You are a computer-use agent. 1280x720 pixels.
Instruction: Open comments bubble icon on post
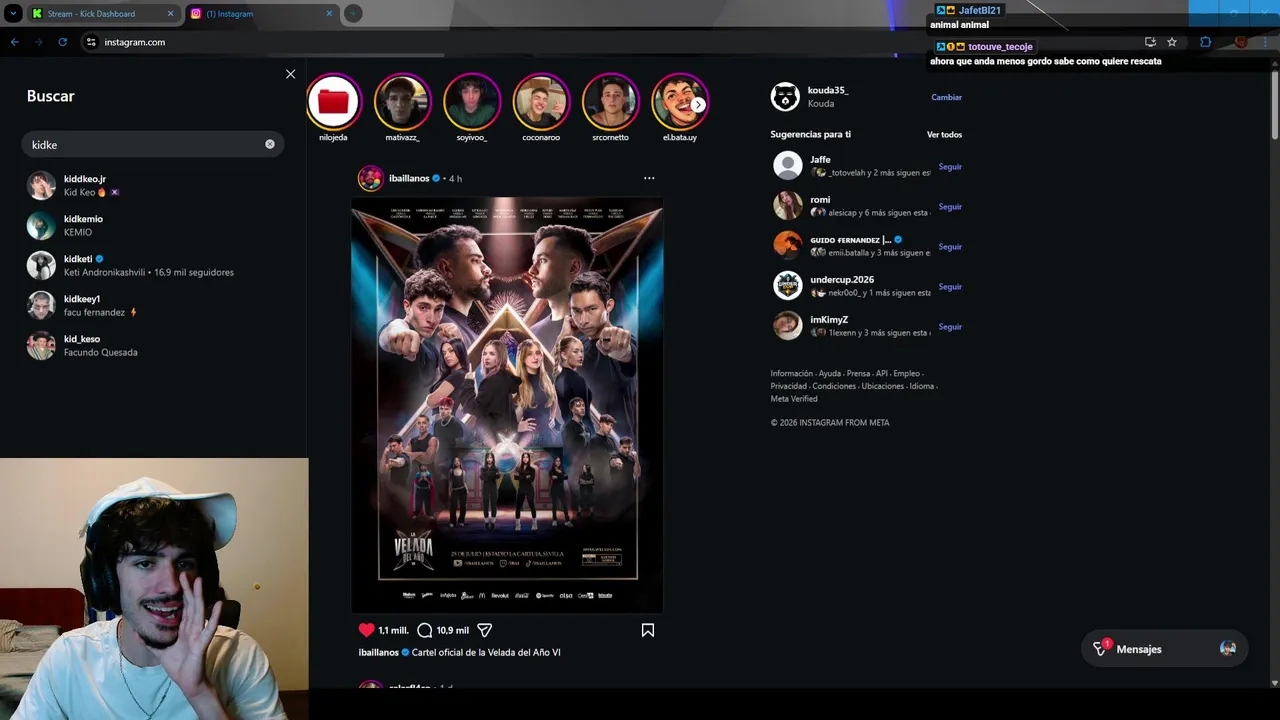point(425,630)
